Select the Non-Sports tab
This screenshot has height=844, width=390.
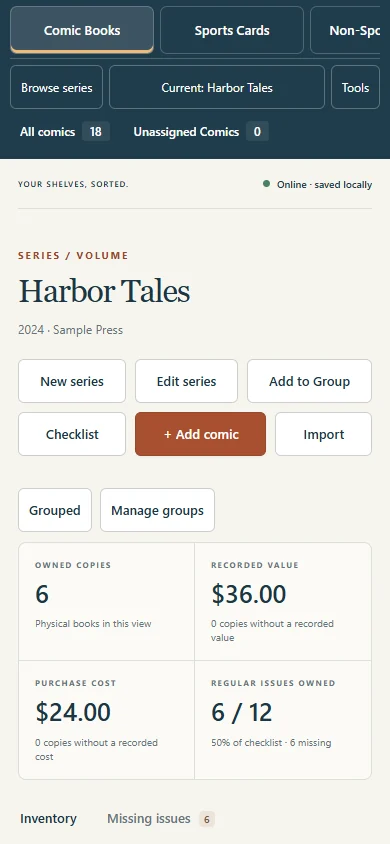[350, 30]
